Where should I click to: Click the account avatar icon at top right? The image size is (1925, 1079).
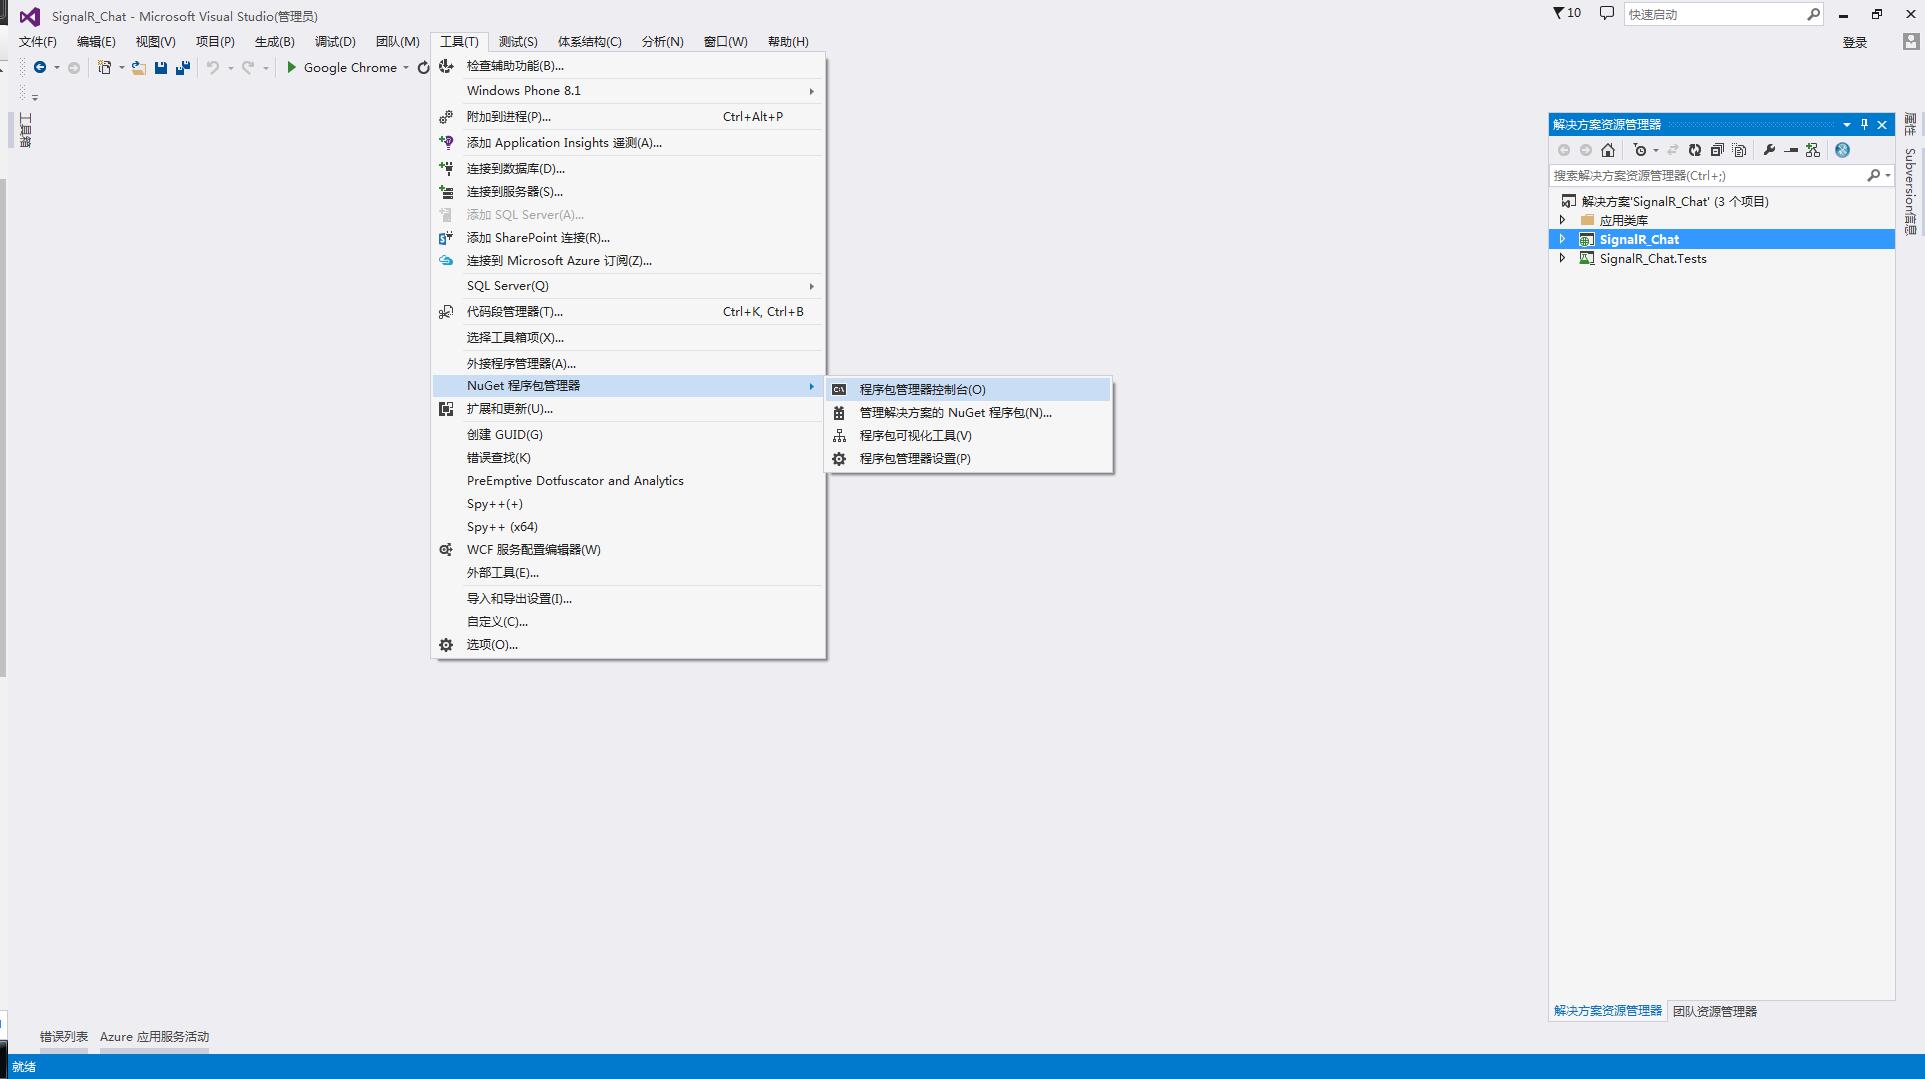pos(1910,42)
